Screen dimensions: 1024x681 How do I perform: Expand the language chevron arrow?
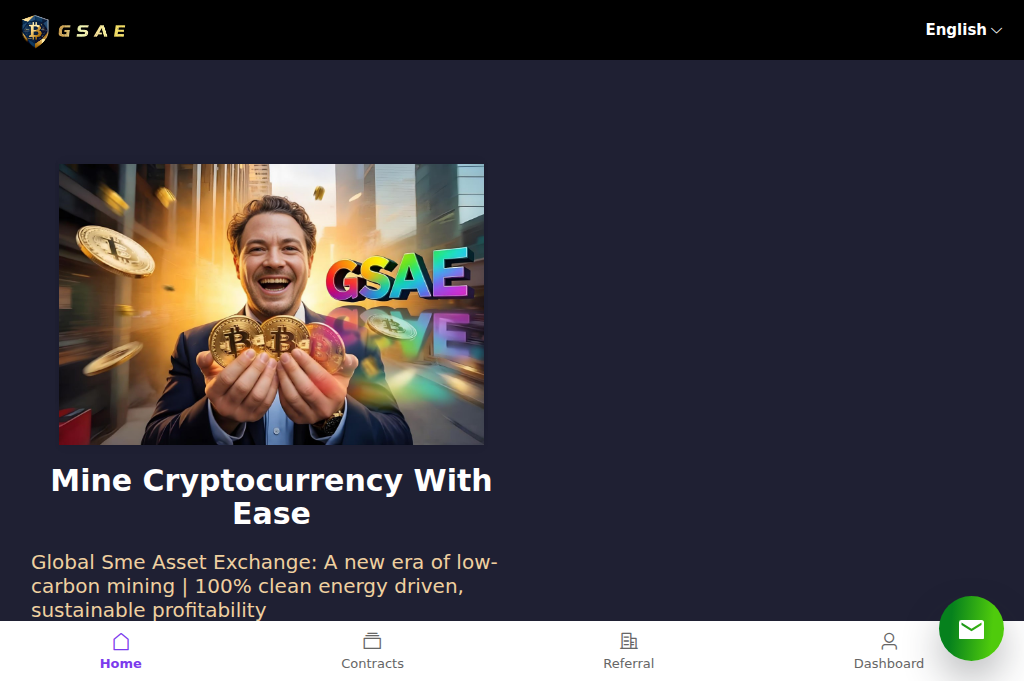(x=997, y=31)
